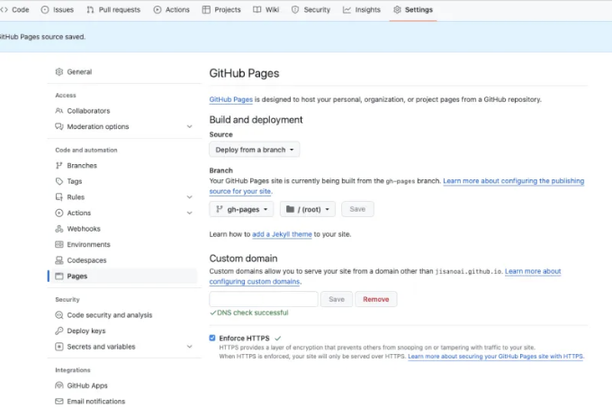Viewport: 612px width, 410px height.
Task: Open the Code tab
Action: pos(15,10)
